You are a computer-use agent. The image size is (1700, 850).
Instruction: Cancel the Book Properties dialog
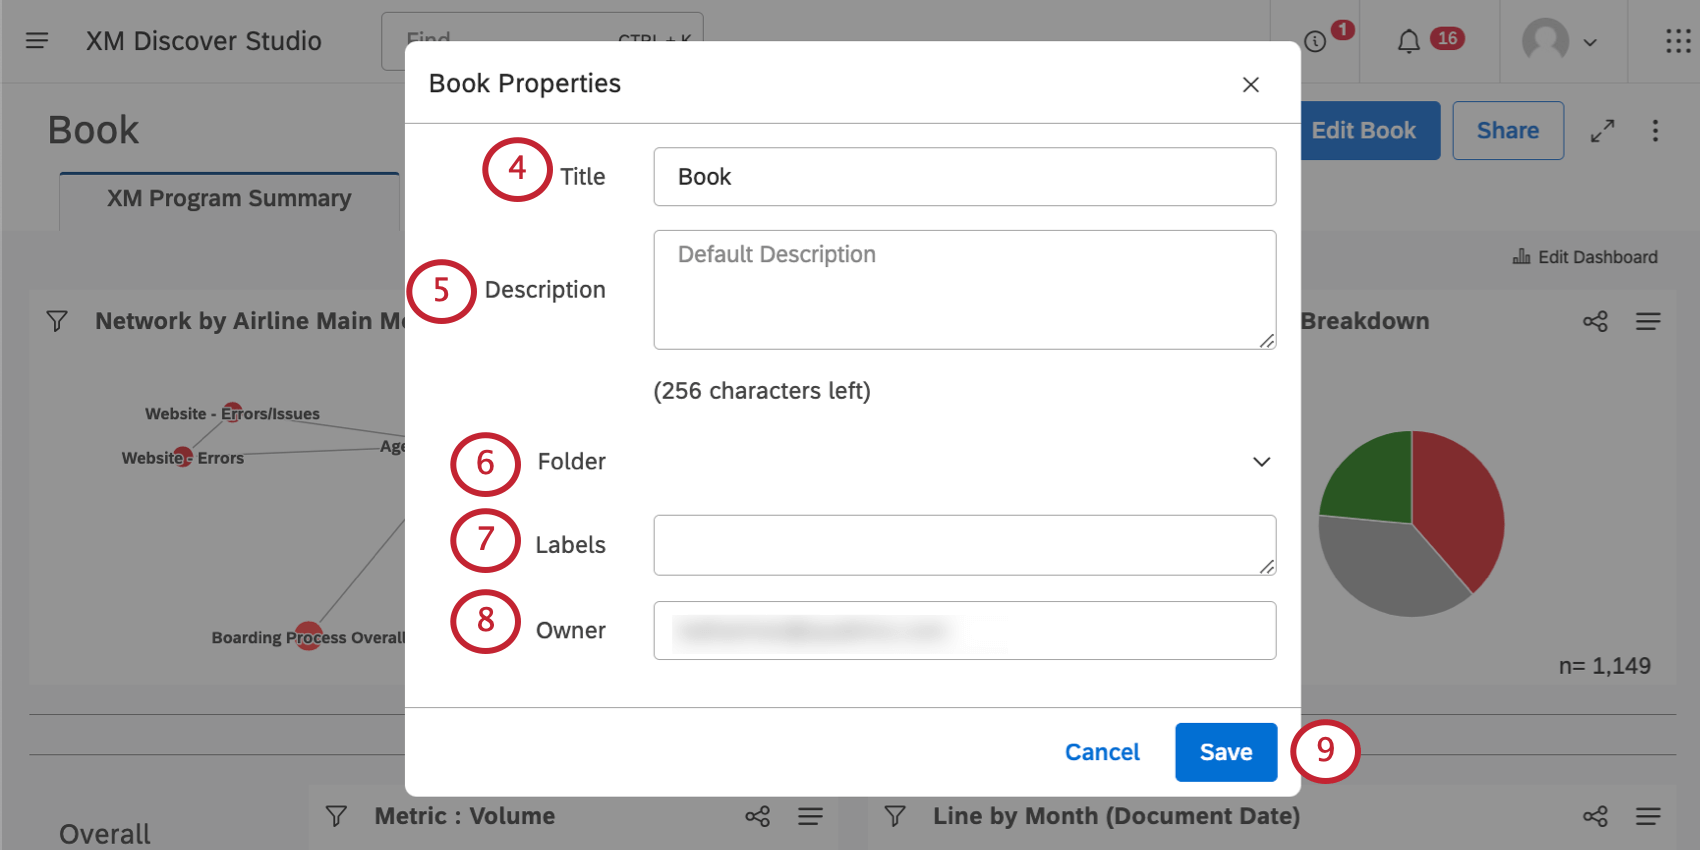coord(1102,752)
